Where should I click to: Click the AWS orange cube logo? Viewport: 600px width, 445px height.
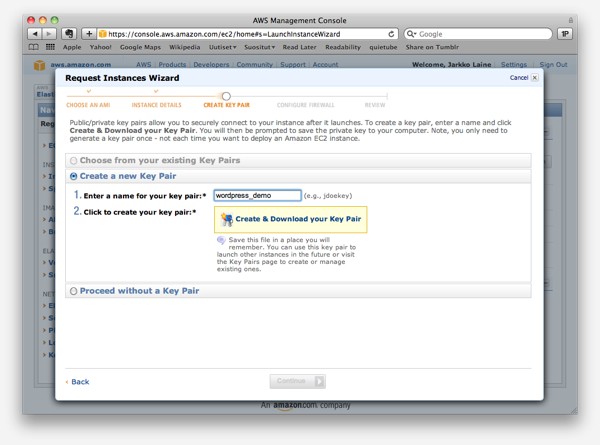coord(39,65)
